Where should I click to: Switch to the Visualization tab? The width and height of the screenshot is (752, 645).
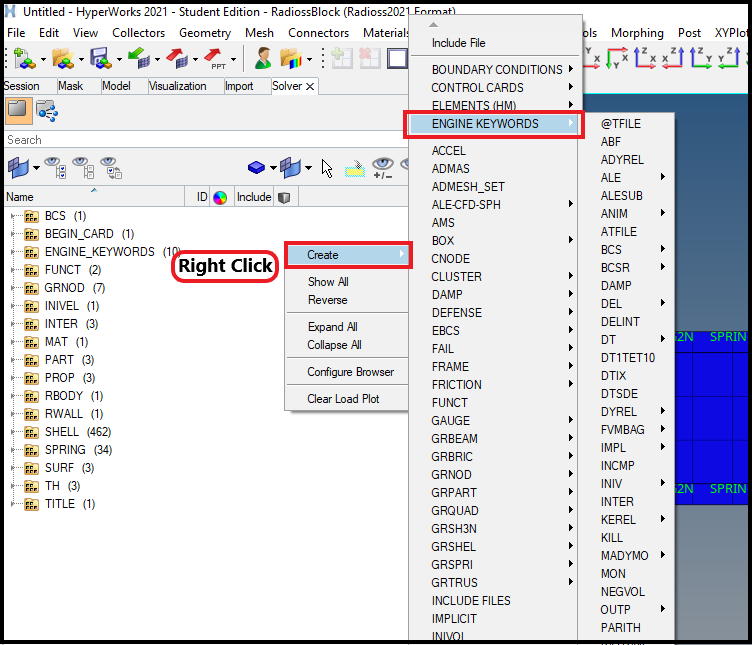click(177, 86)
